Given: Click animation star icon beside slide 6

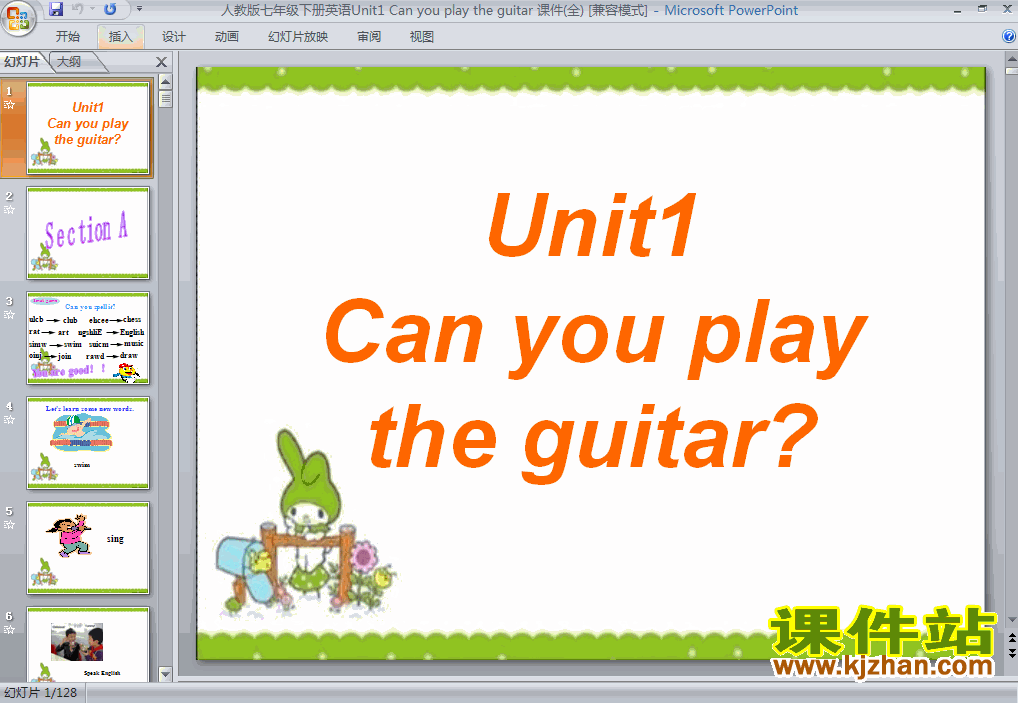Looking at the screenshot, I should (9, 630).
